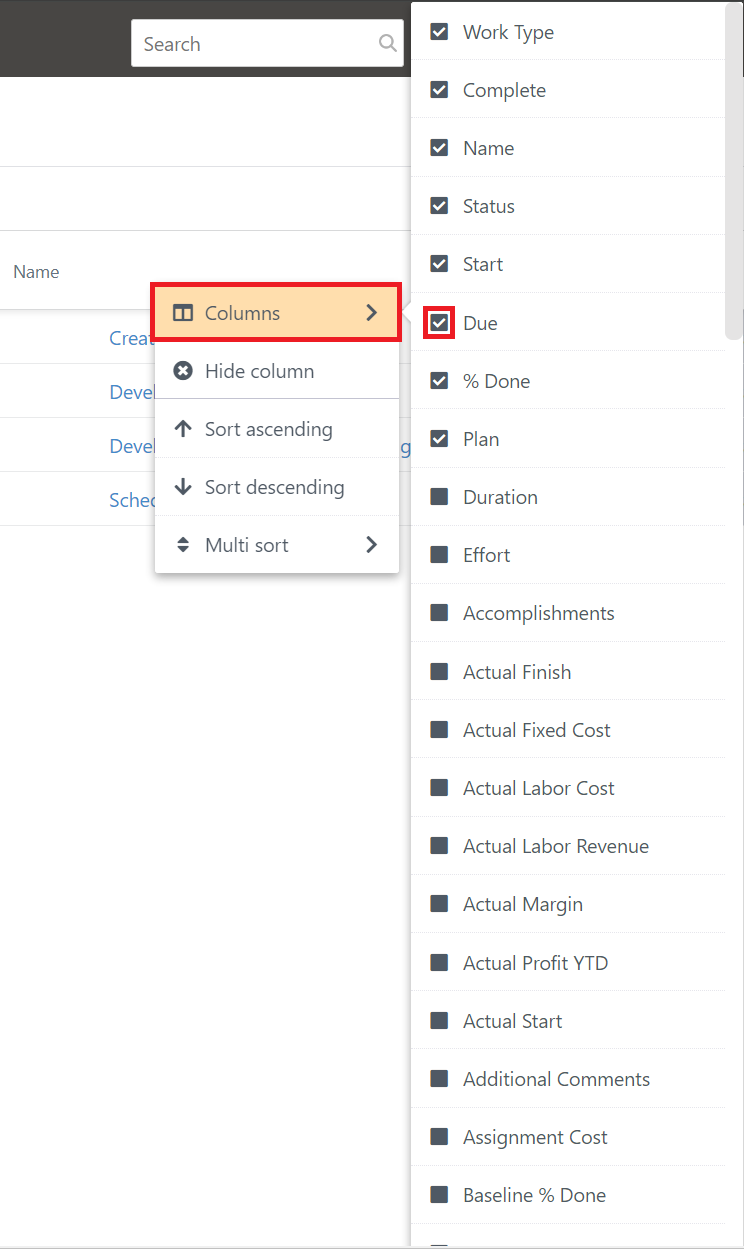The image size is (744, 1249).
Task: Check the Actual Start checkbox
Action: click(x=439, y=1021)
